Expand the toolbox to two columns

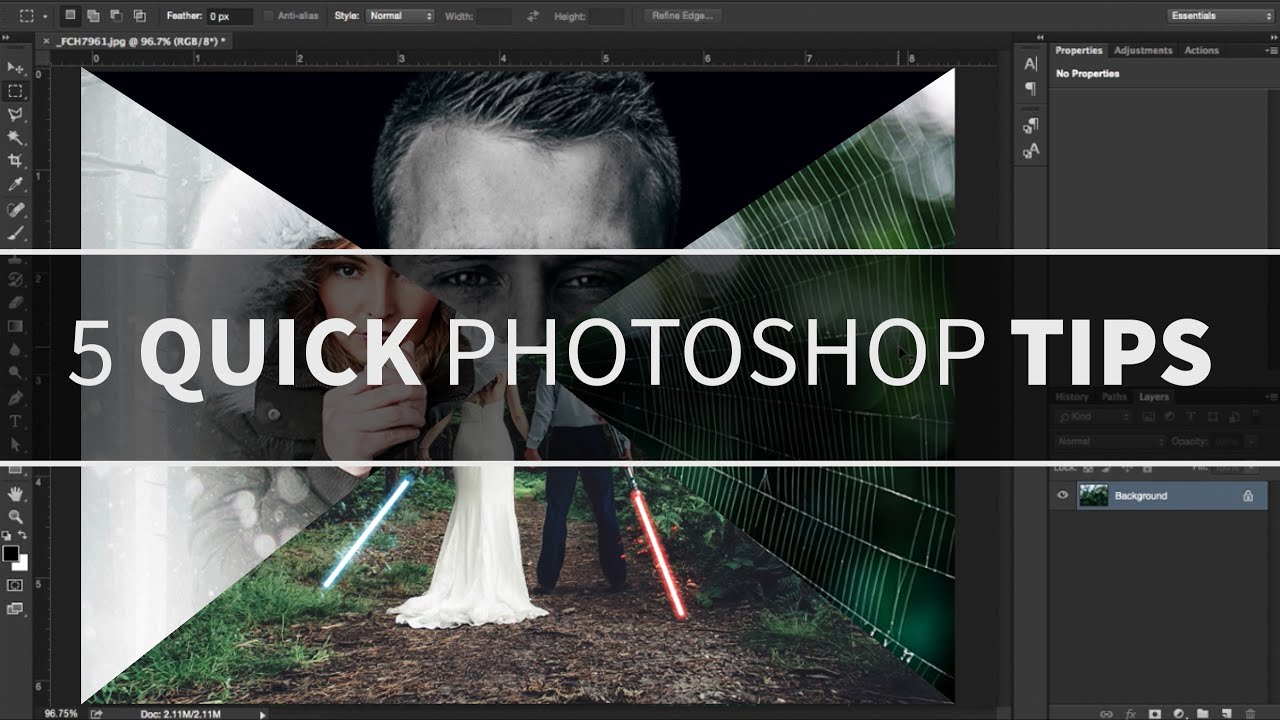point(8,37)
